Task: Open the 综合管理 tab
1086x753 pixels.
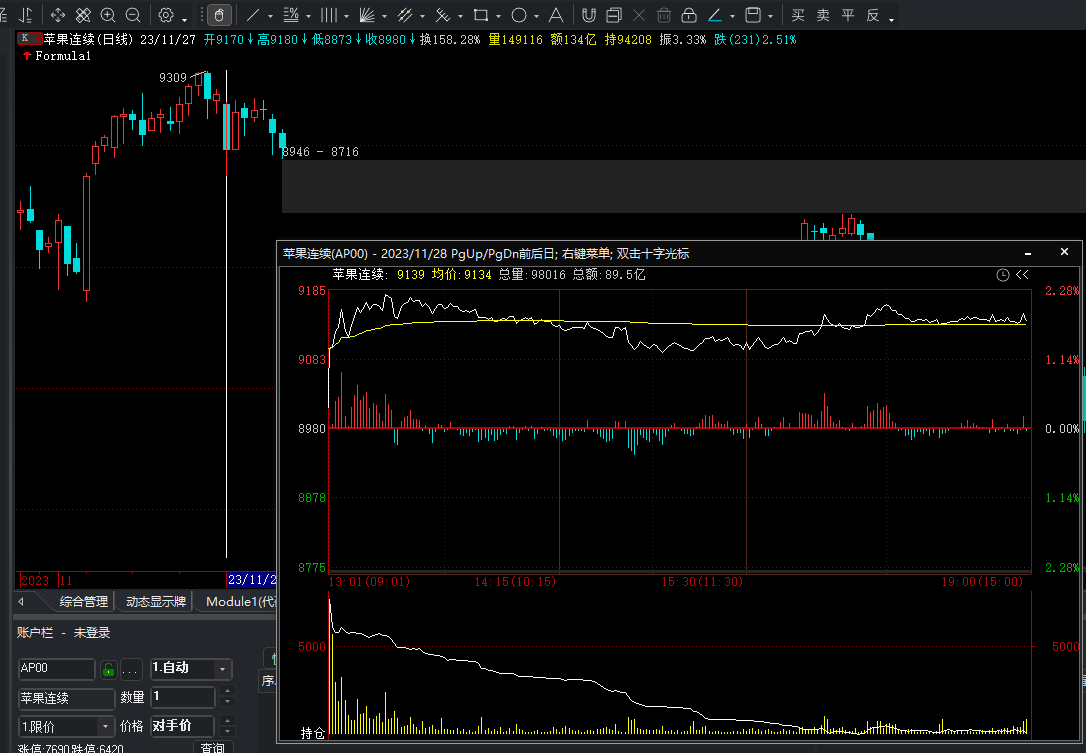Action: [84, 601]
